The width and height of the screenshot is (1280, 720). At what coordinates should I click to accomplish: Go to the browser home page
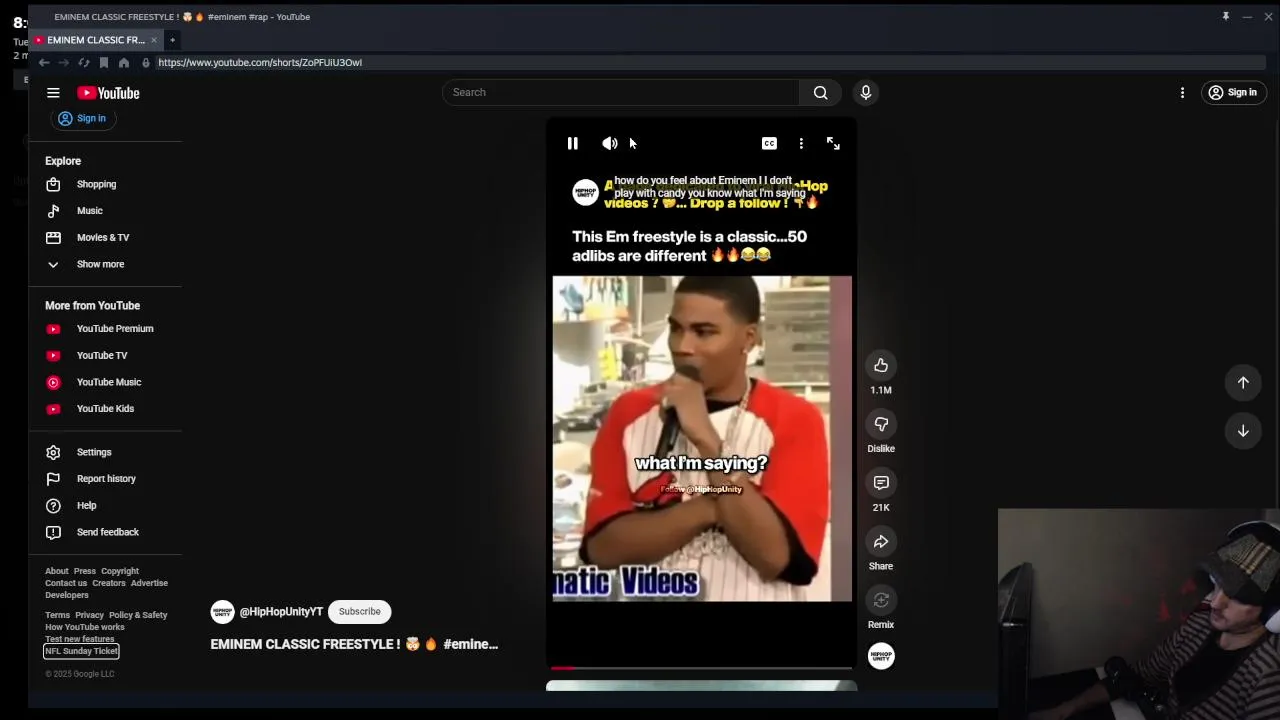coord(124,62)
